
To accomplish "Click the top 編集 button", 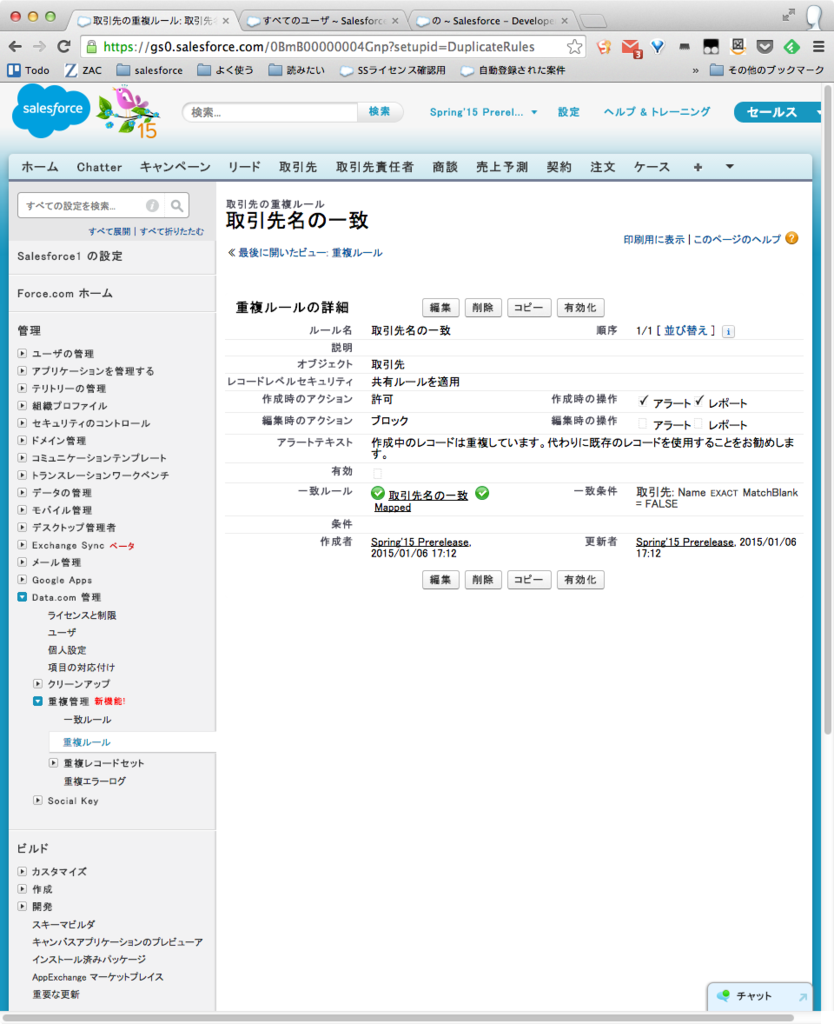I will pos(440,308).
